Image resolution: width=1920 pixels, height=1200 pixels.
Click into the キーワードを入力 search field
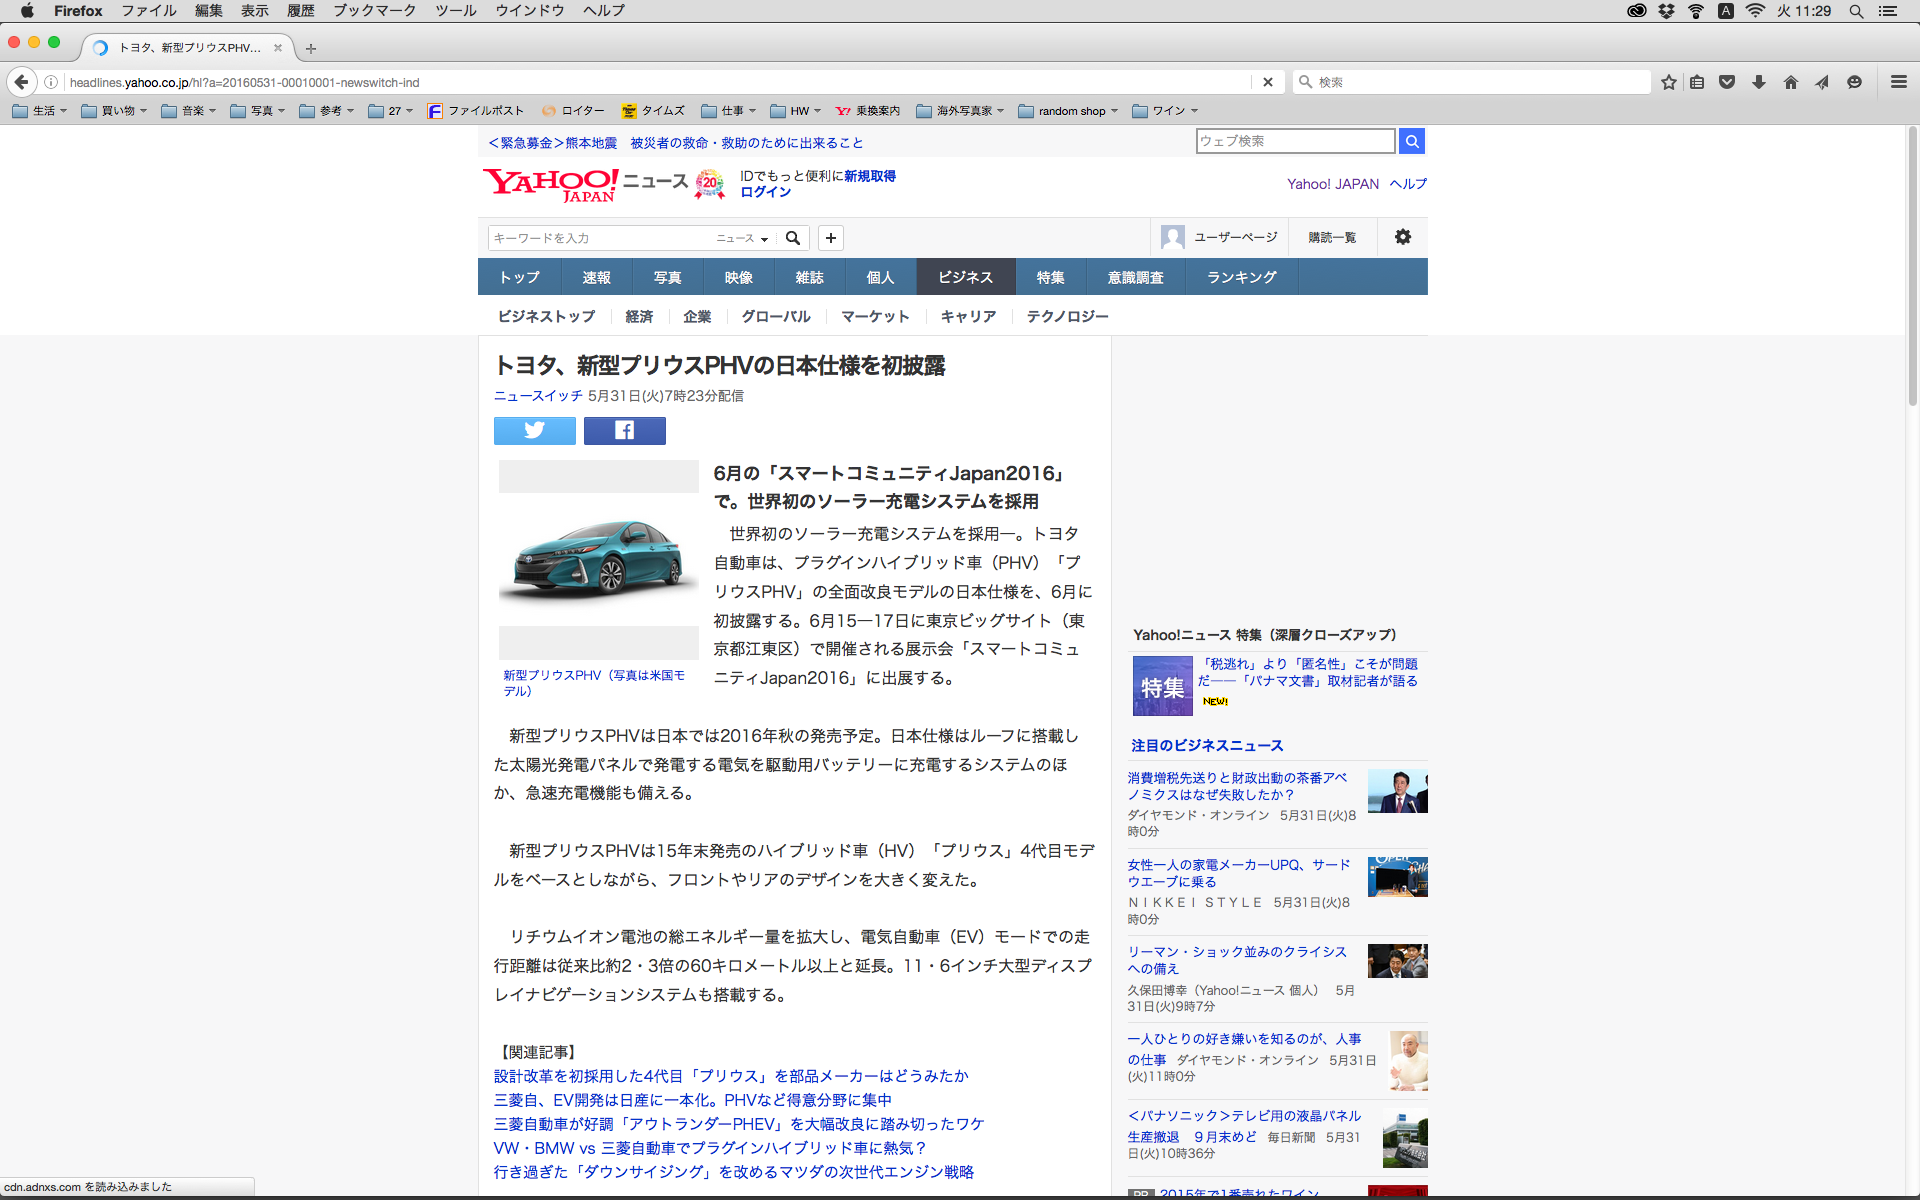click(600, 238)
